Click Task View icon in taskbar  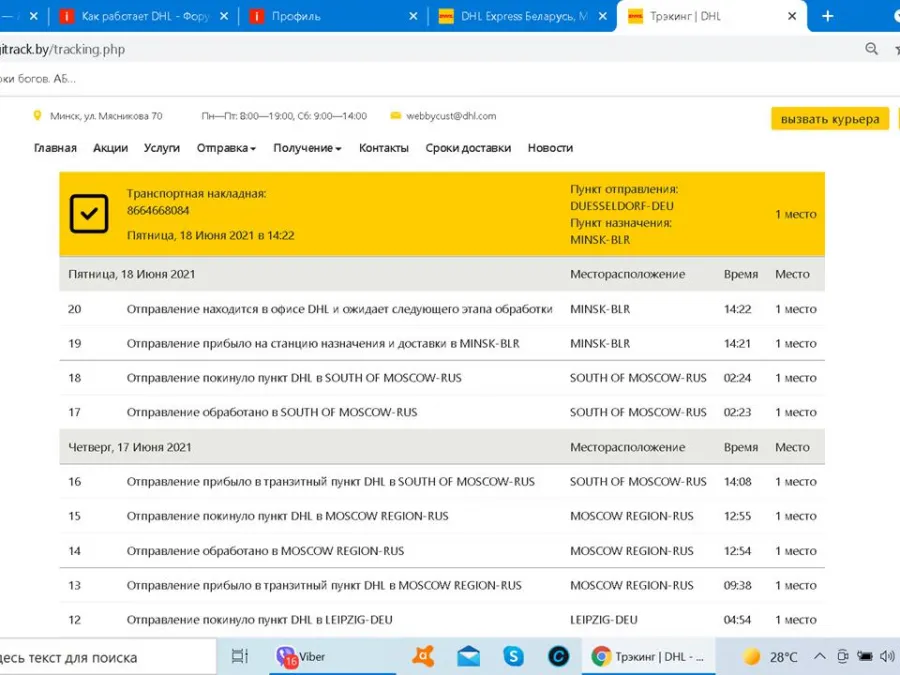[239, 656]
